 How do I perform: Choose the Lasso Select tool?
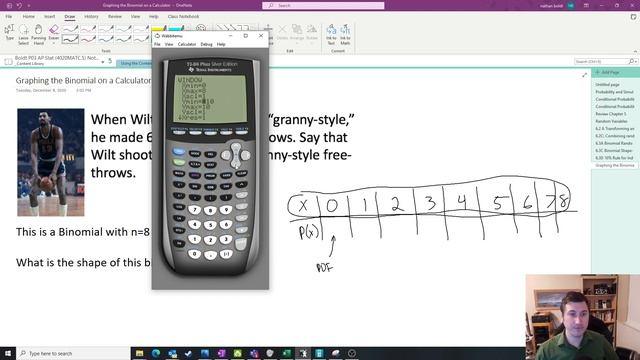24,34
